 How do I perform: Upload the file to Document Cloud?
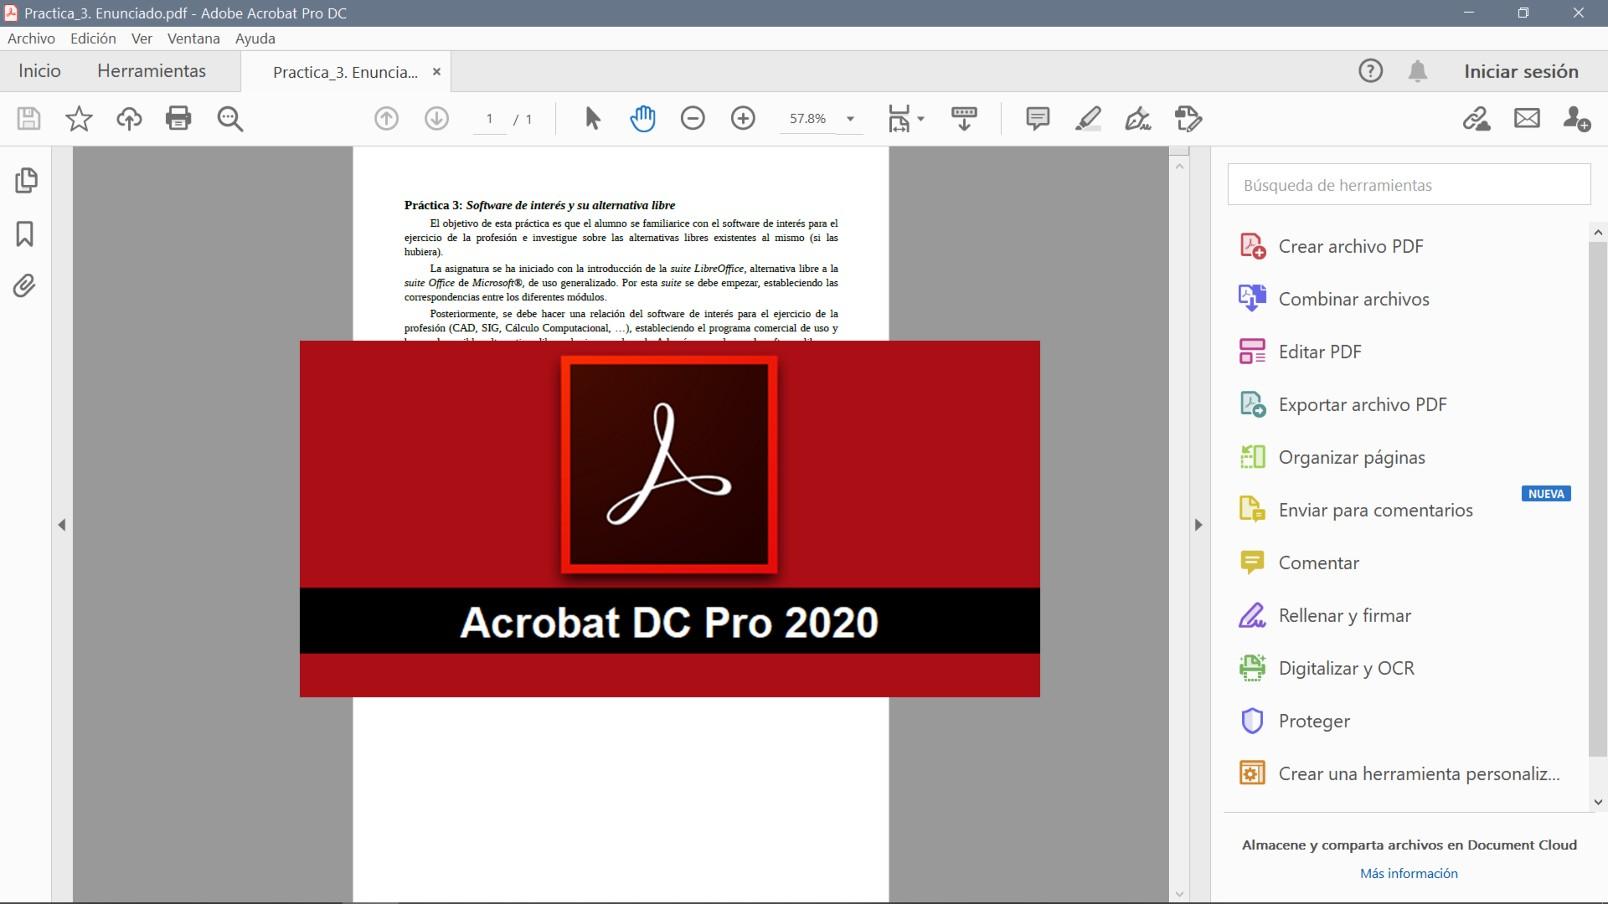[129, 119]
